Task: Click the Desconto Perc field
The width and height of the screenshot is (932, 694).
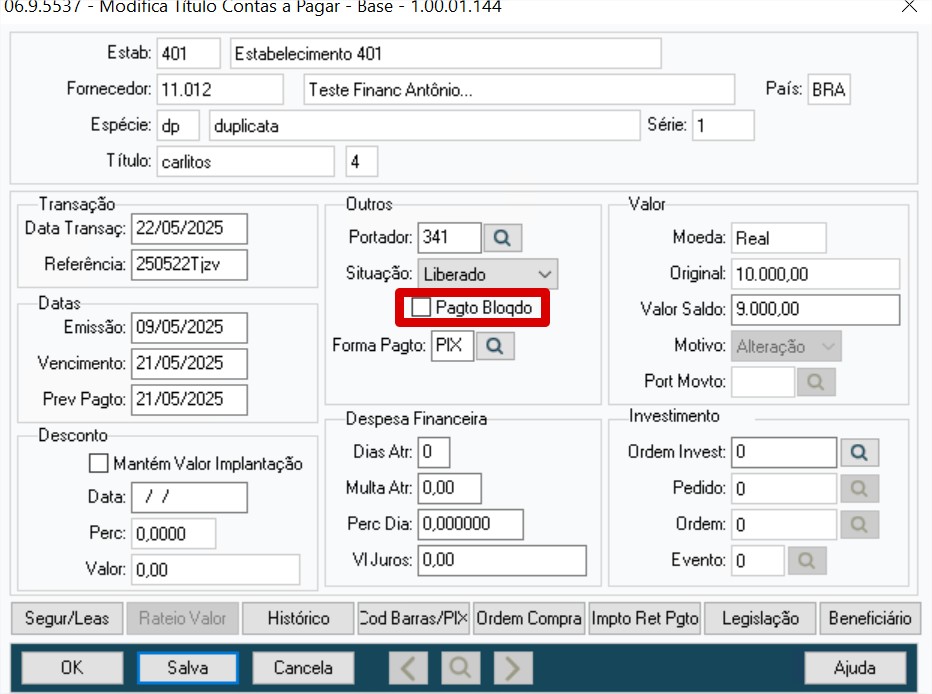Action: [x=173, y=534]
